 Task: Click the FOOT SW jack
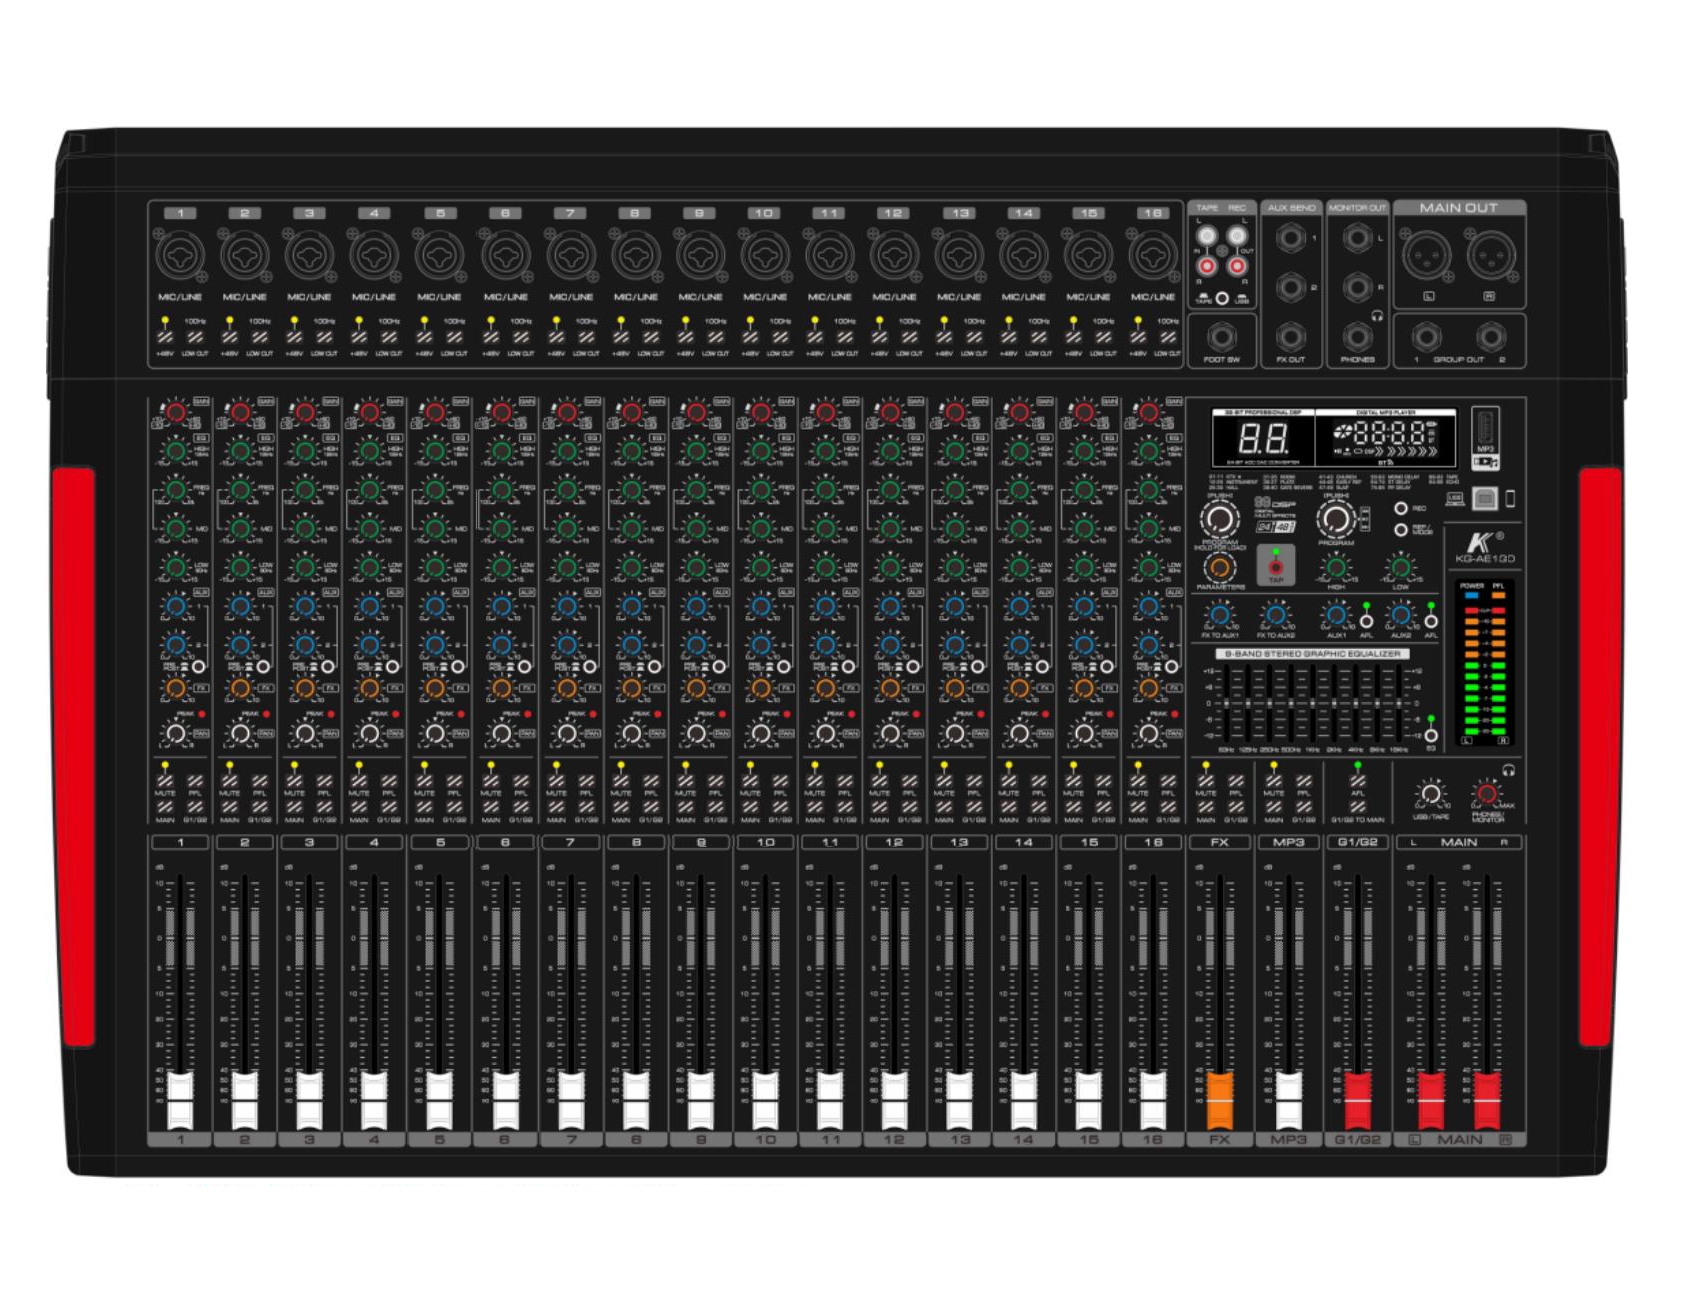[x=1220, y=337]
